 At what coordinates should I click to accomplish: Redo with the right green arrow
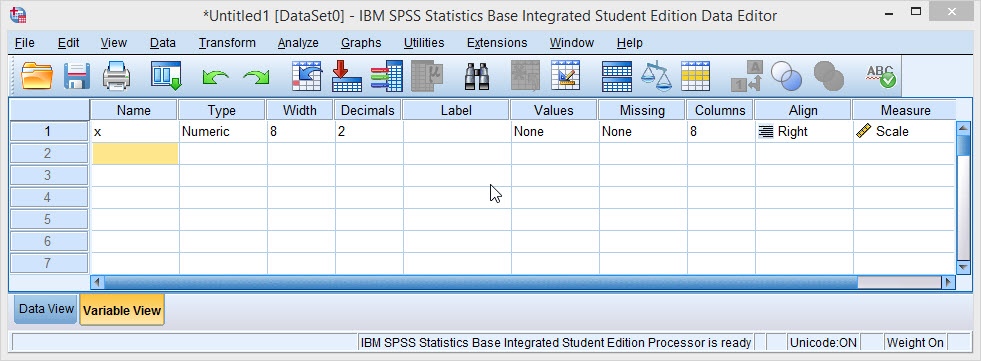point(256,77)
